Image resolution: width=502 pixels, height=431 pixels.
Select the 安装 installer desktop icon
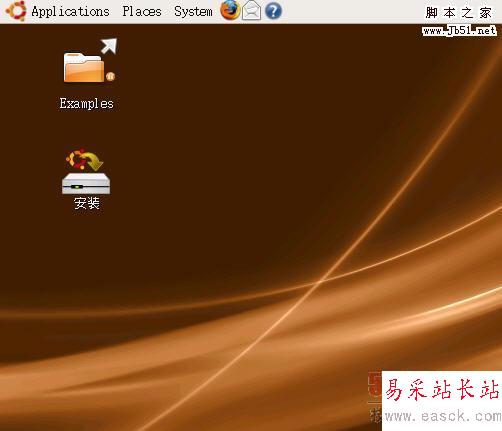pos(86,171)
